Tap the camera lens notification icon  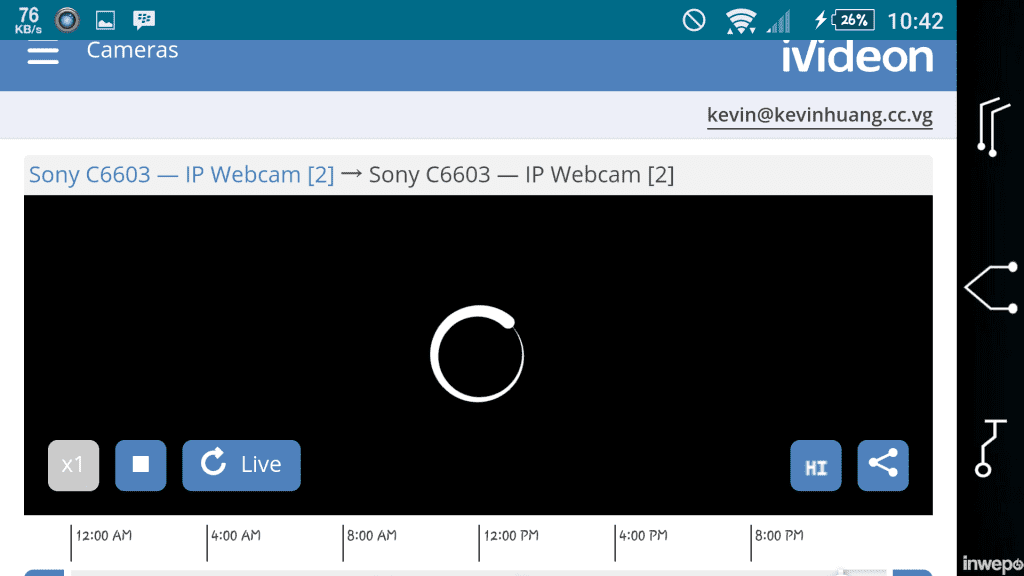(66, 19)
